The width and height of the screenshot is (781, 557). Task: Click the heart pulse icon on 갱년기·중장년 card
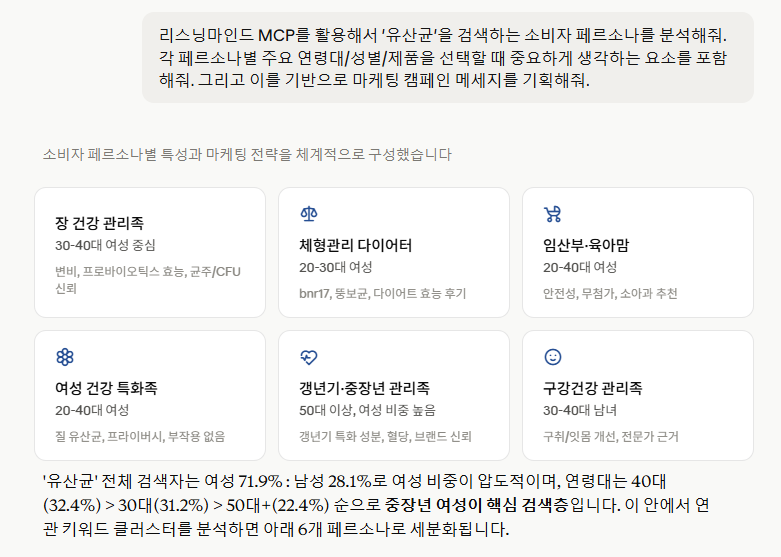[309, 357]
